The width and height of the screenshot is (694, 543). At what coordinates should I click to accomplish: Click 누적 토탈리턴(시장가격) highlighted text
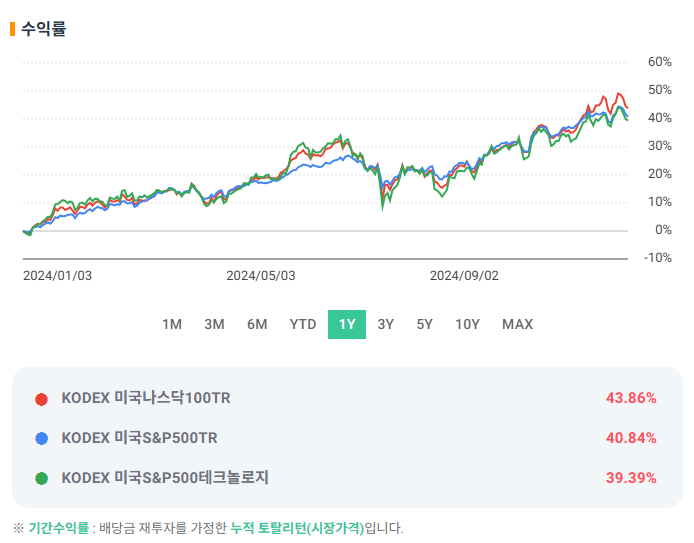point(297,528)
